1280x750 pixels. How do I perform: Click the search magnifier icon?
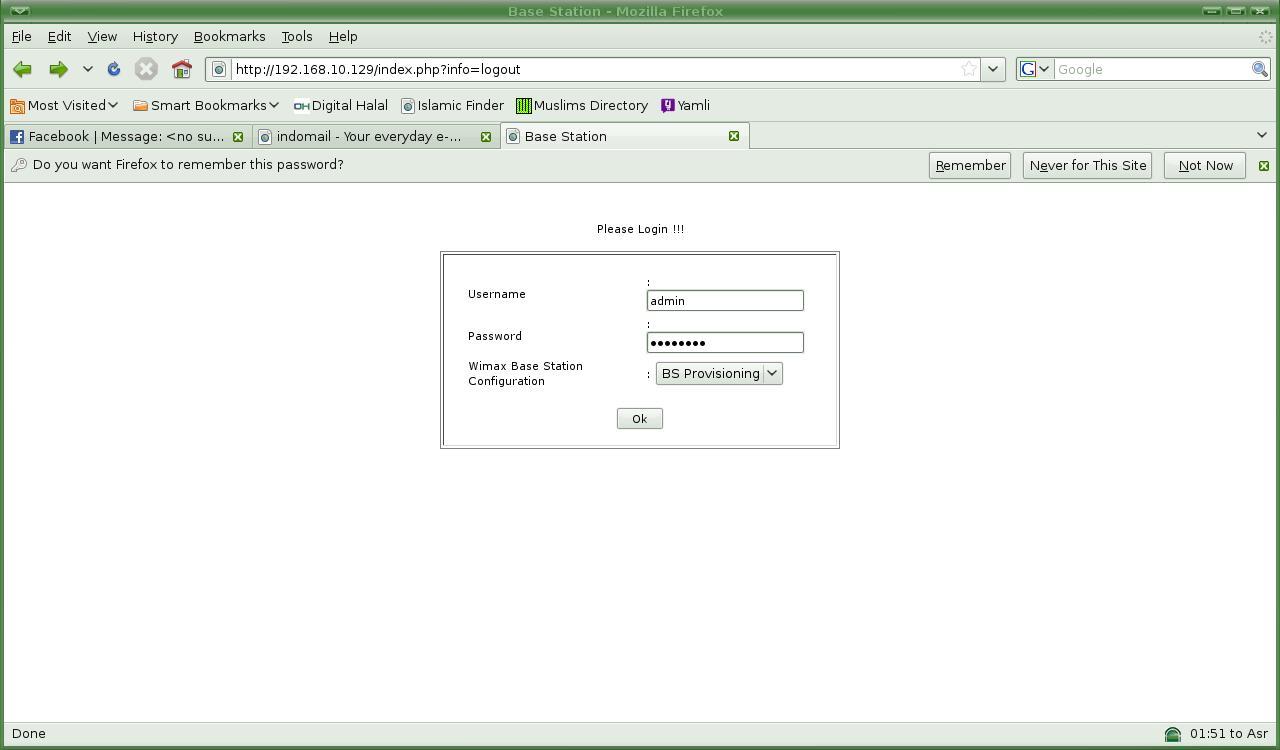tap(1260, 69)
